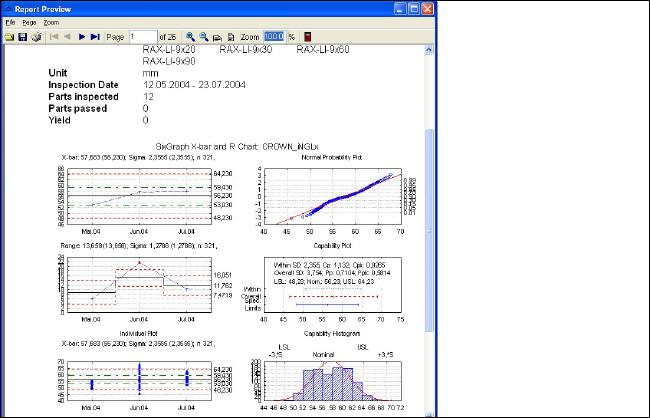Jump to the last report page
This screenshot has width=650, height=418.
(x=95, y=36)
